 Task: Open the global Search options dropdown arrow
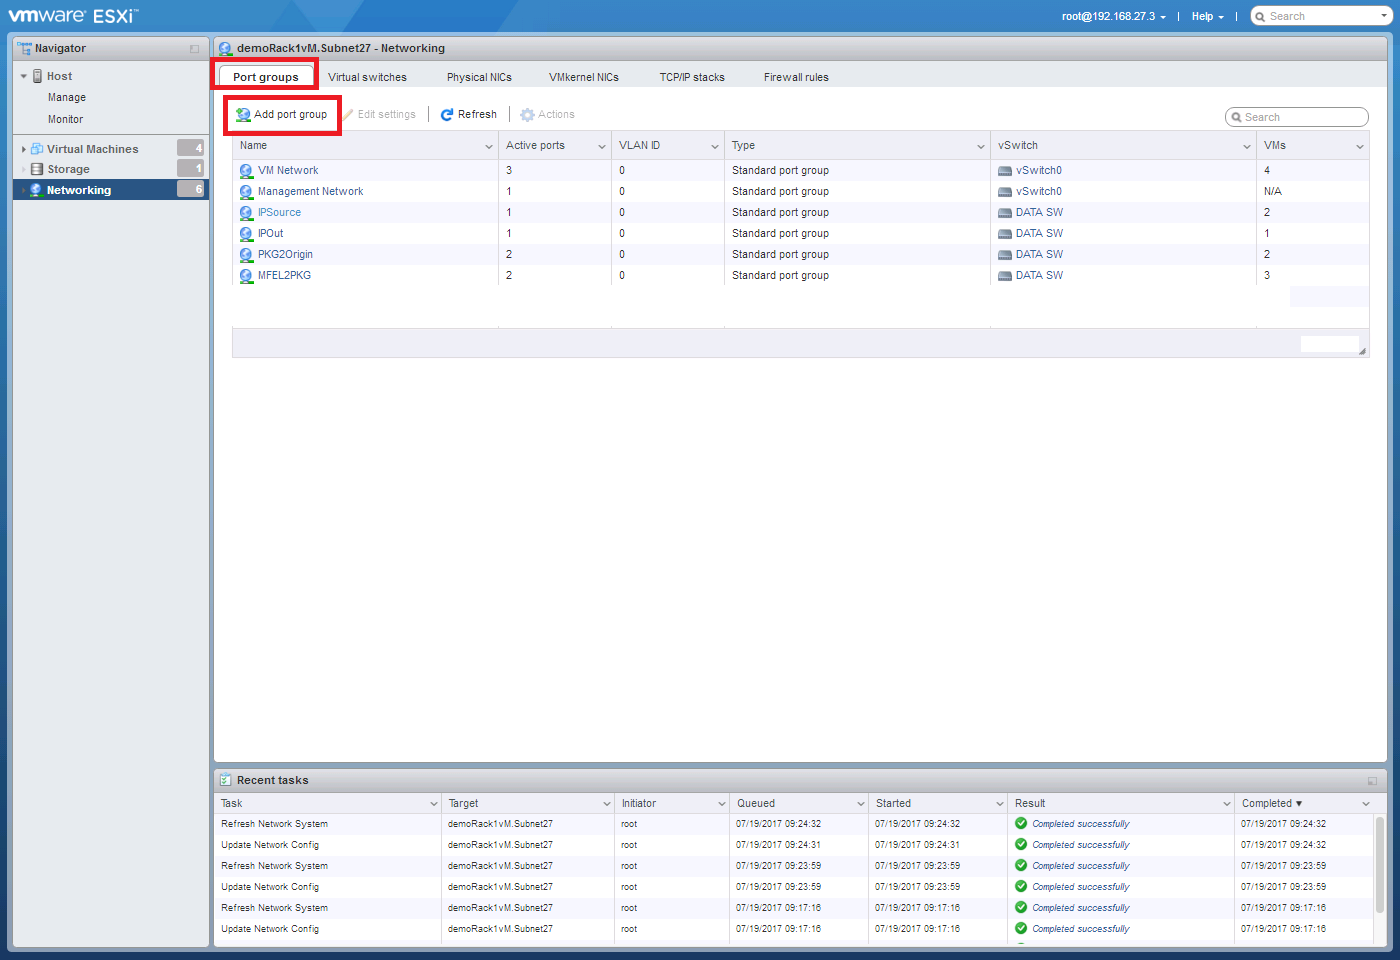(x=1384, y=16)
